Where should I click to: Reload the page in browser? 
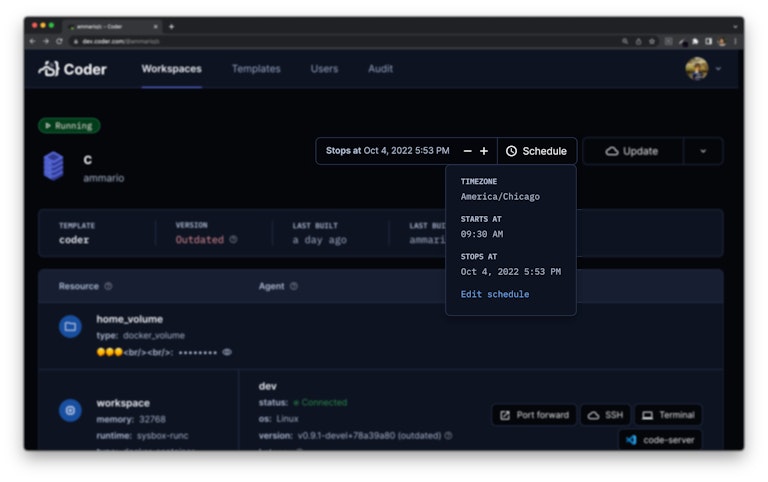coord(59,42)
